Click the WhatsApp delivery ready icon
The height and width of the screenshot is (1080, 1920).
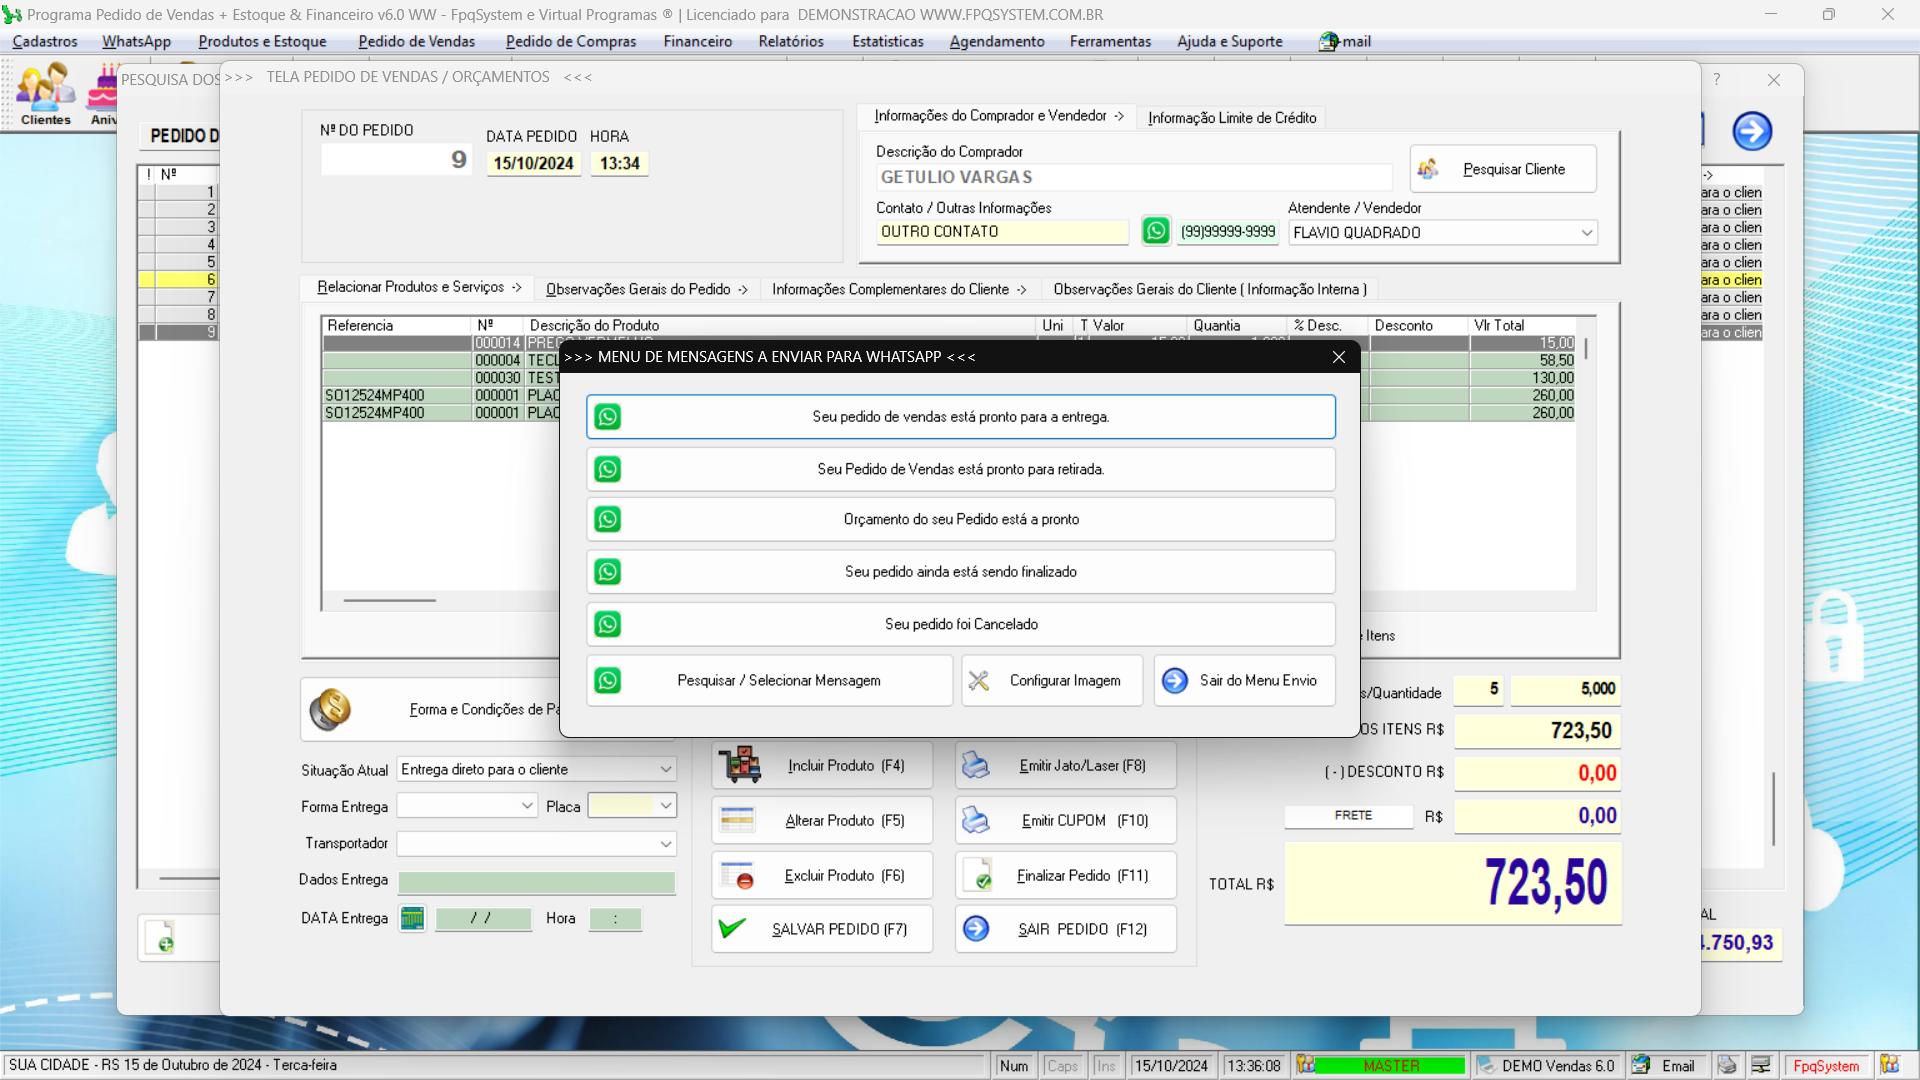(x=607, y=415)
